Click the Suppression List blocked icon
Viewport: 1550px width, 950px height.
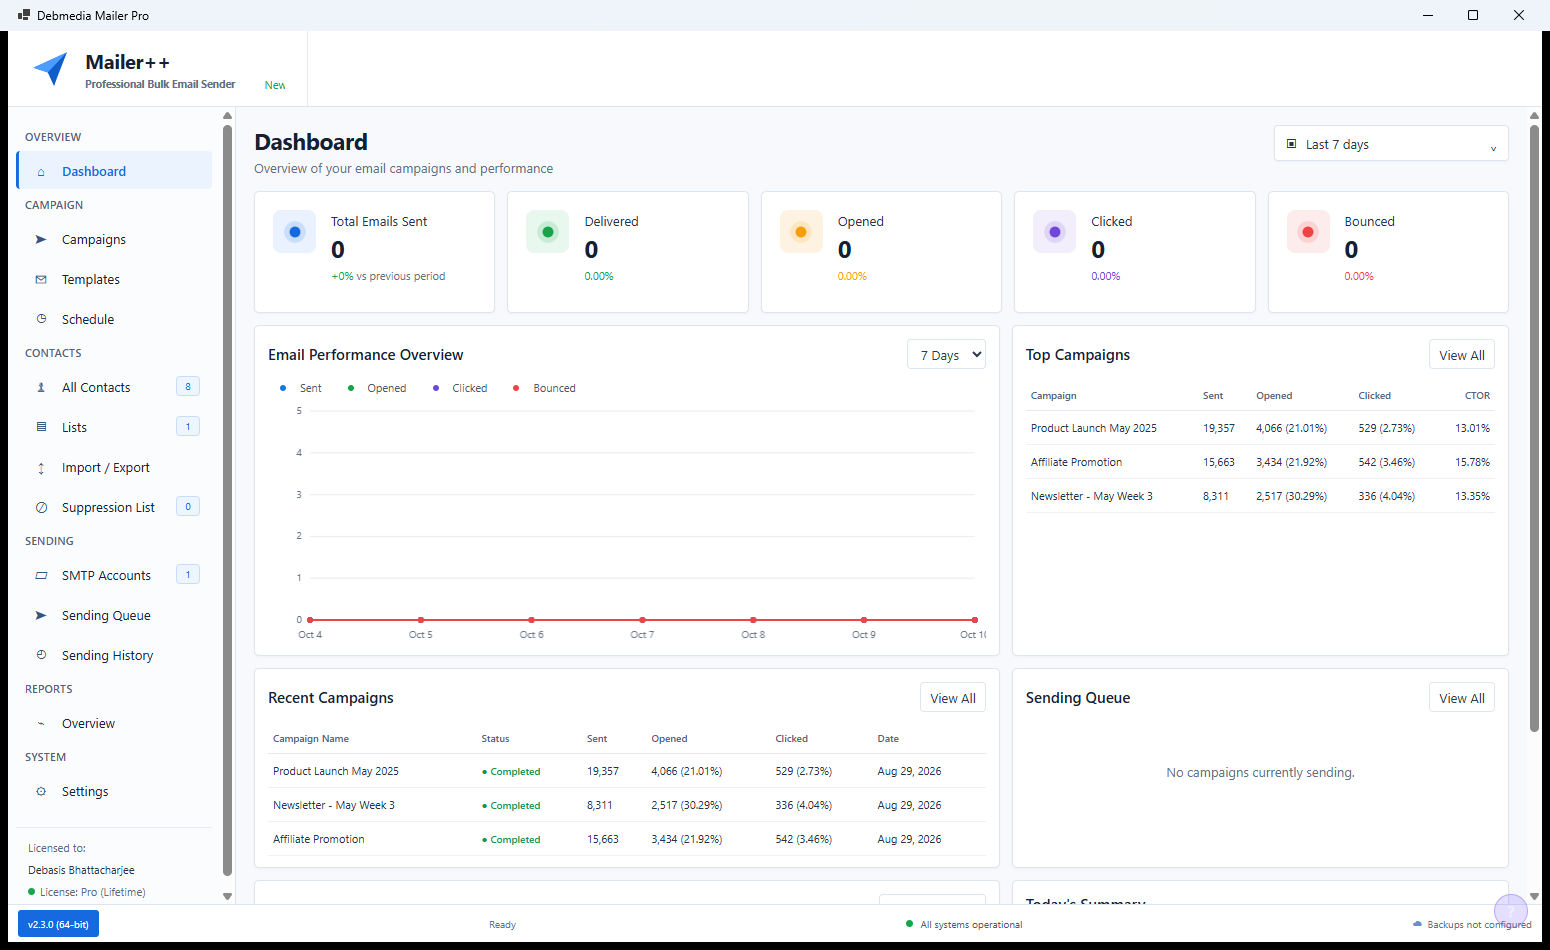point(41,508)
